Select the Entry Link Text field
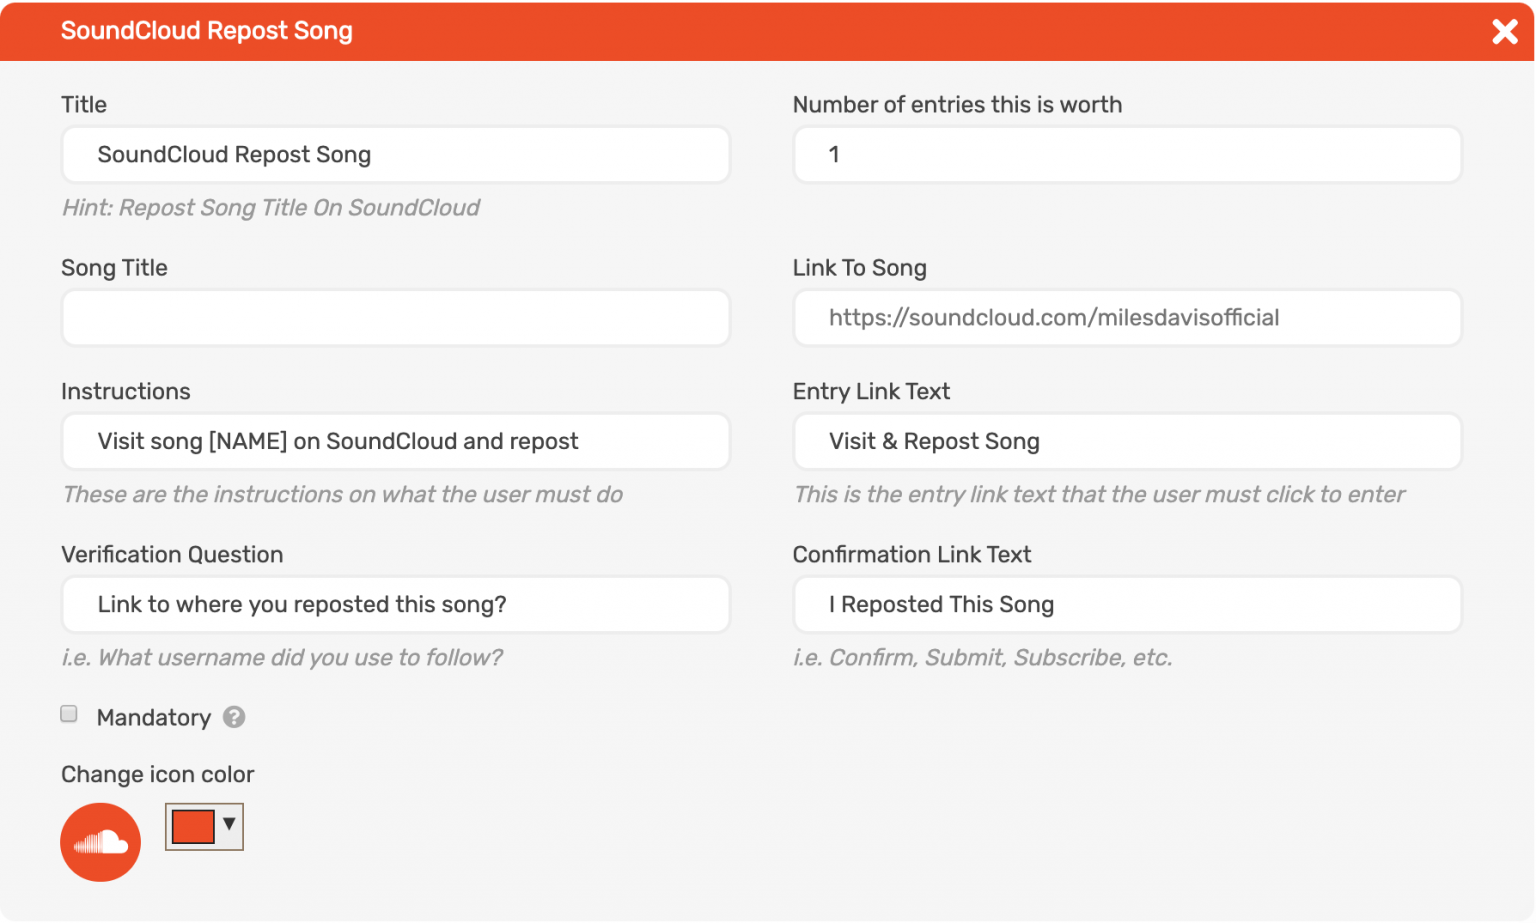Viewport: 1536px width, 923px height. (x=1127, y=441)
